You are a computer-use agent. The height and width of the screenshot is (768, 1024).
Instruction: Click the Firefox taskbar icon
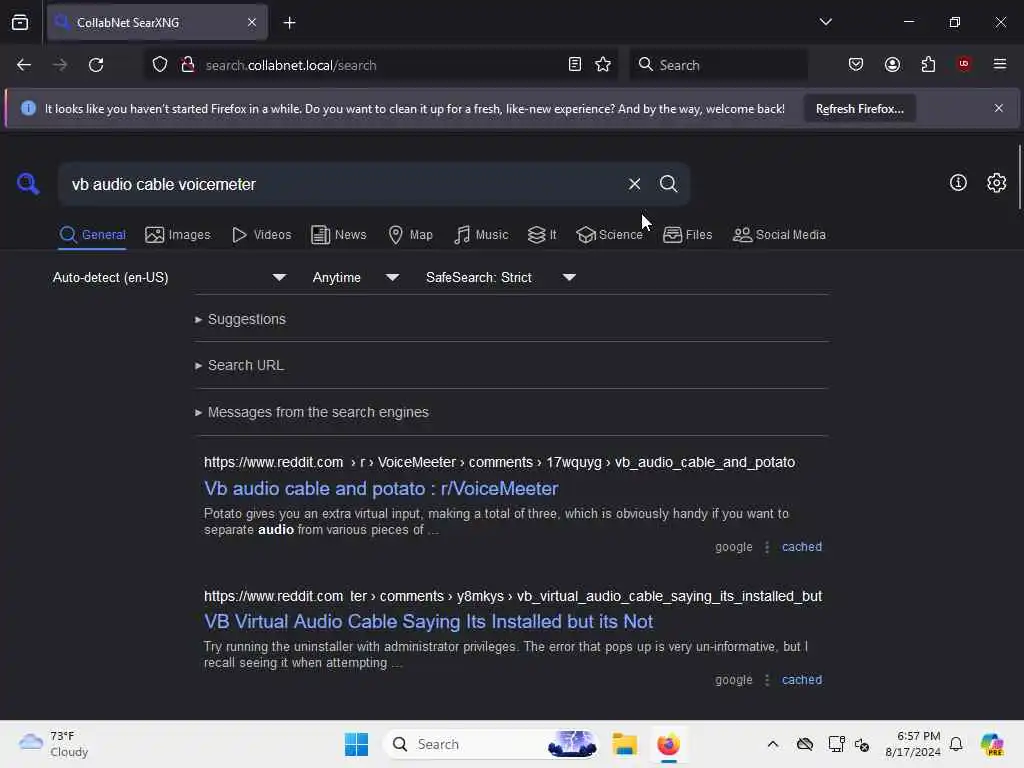(x=668, y=744)
